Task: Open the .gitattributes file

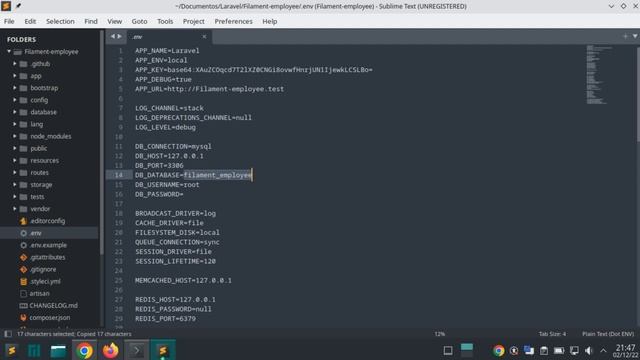Action: point(47,257)
